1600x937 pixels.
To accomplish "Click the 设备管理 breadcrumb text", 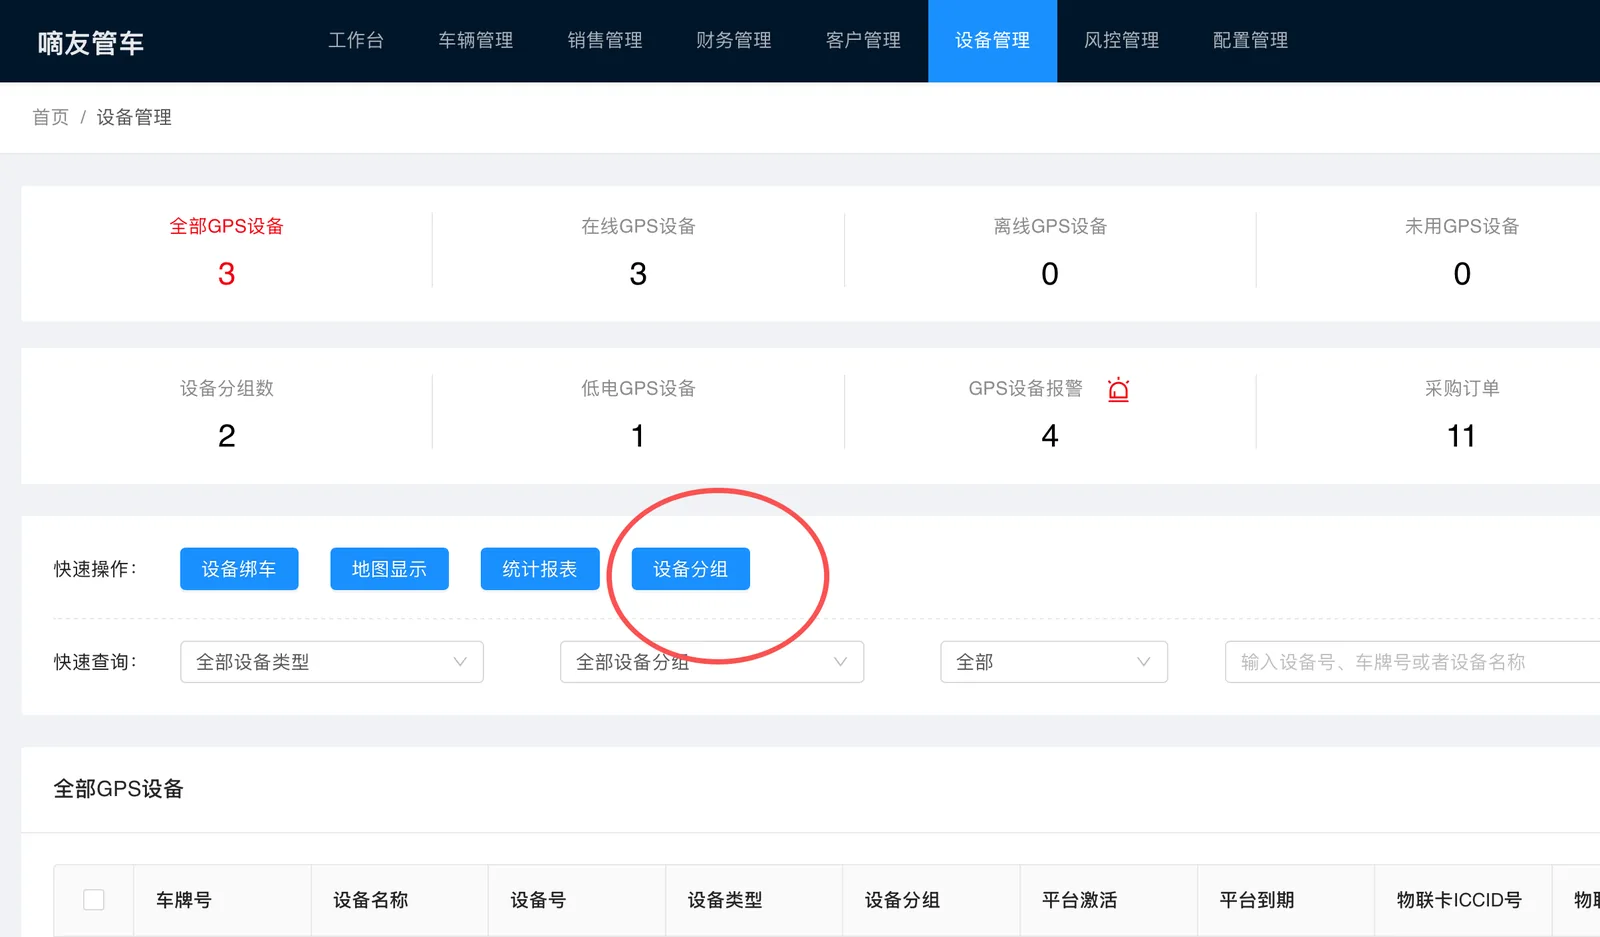I will point(134,117).
